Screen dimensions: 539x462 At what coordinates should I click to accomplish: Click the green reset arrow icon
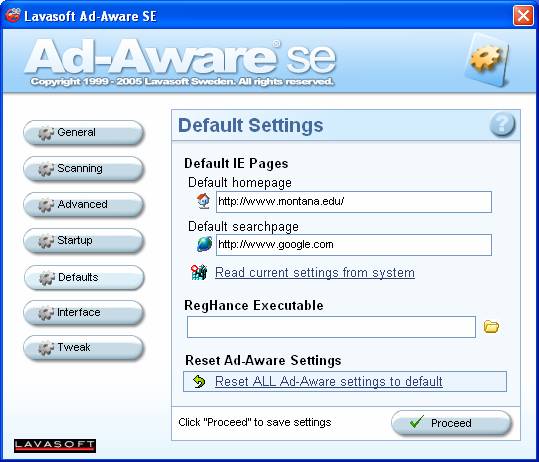pyautogui.click(x=199, y=381)
